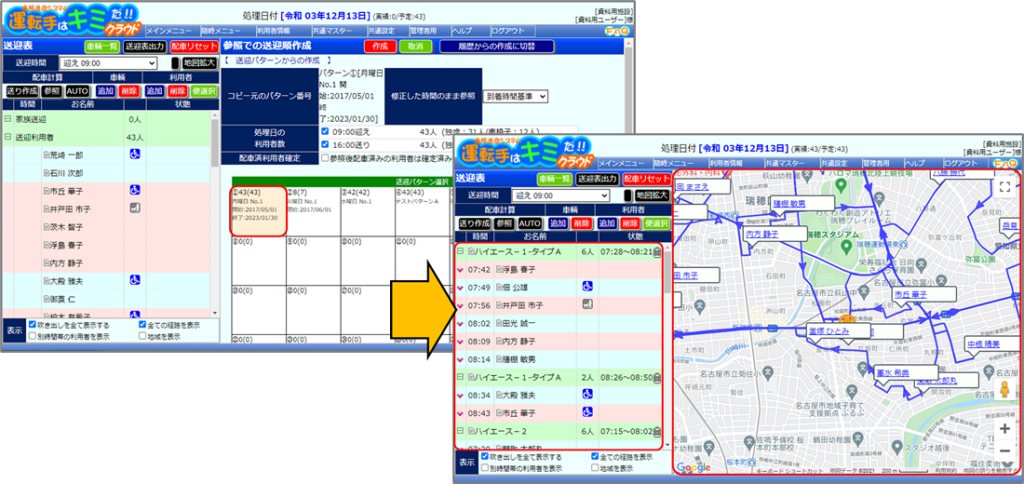Collapse ハイエース－1-タイプA group with 2人
The width and height of the screenshot is (1024, 484).
click(x=460, y=378)
